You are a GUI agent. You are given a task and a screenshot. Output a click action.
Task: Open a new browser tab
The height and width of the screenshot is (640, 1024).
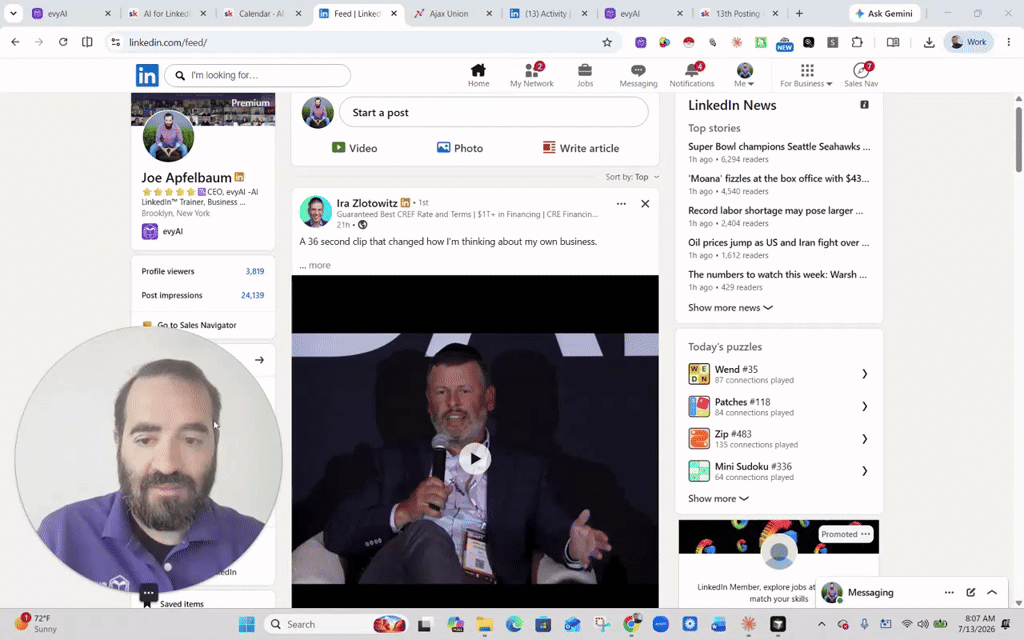pos(799,13)
